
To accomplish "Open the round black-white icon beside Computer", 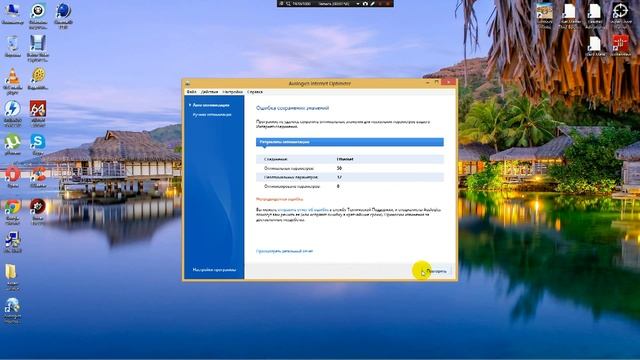I will (x=38, y=16).
